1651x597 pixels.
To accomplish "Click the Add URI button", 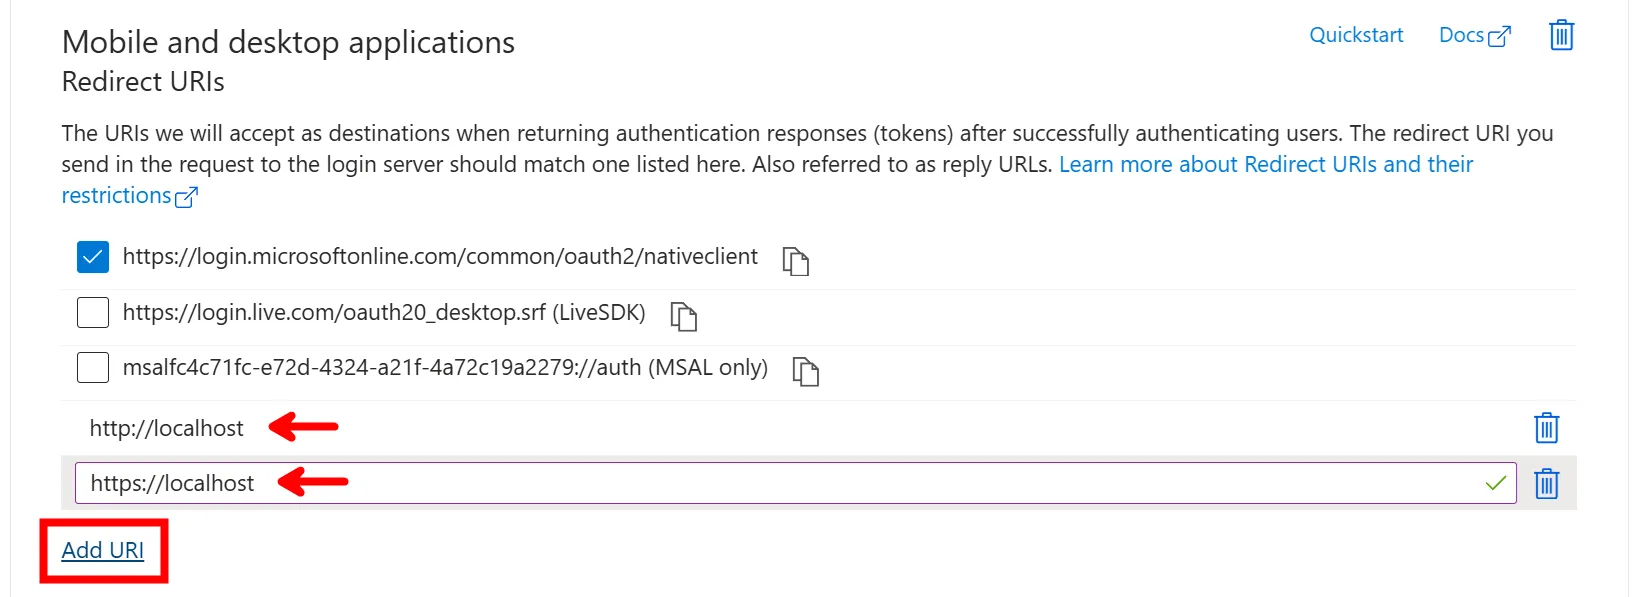I will point(102,550).
